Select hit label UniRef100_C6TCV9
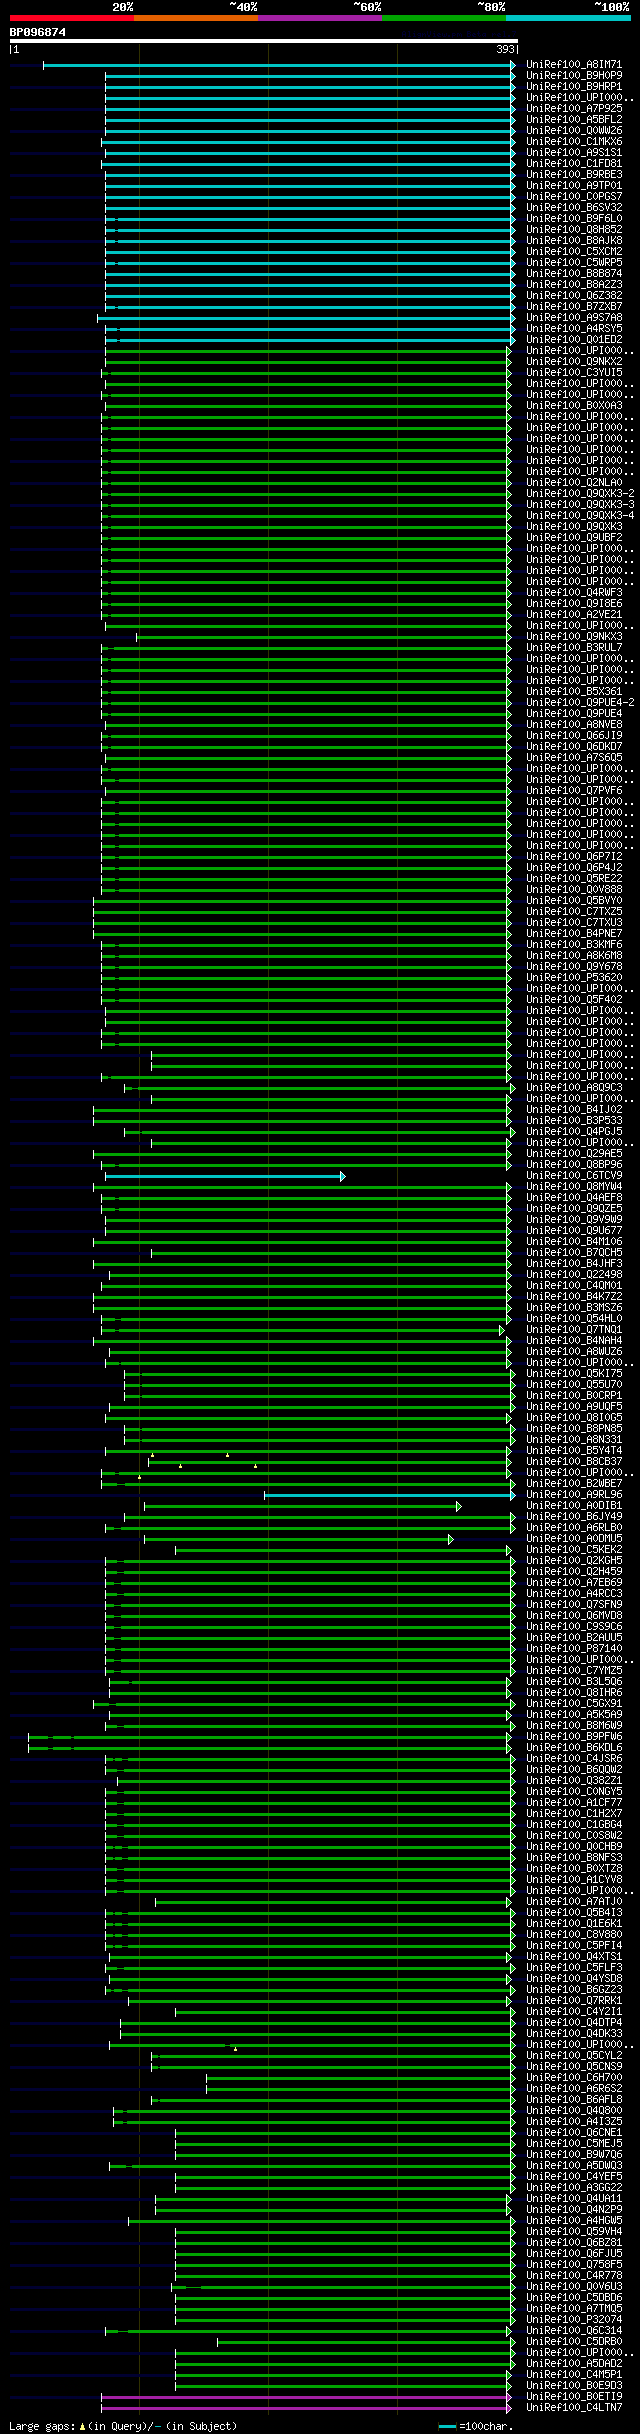 pyautogui.click(x=574, y=1176)
